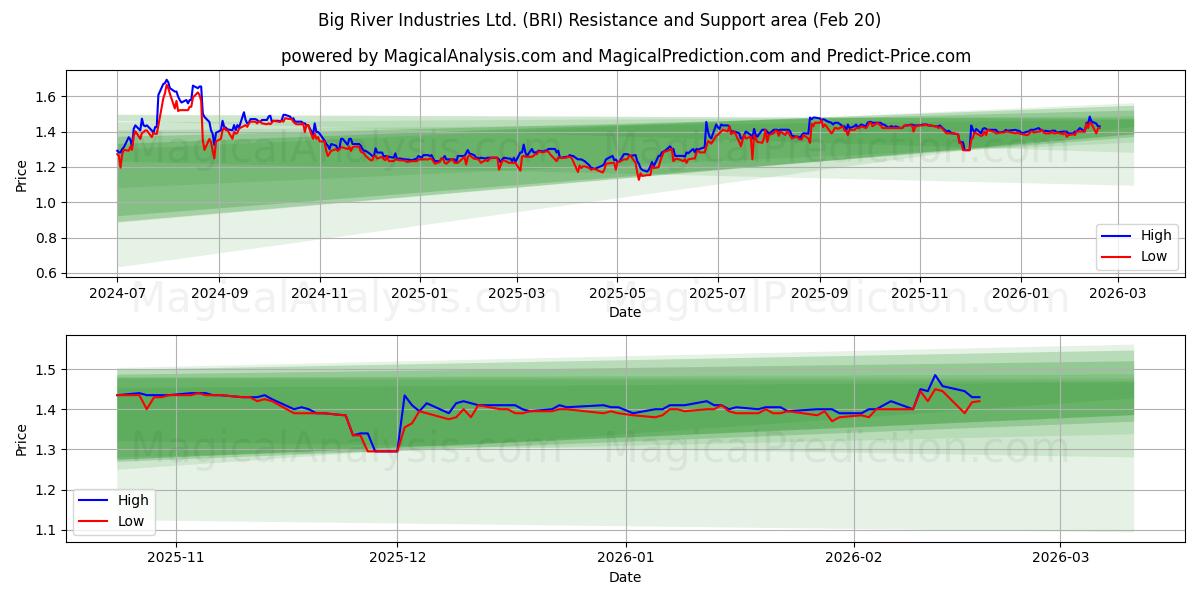Click the '1.5' y-axis tick in bottom chart

(48, 370)
